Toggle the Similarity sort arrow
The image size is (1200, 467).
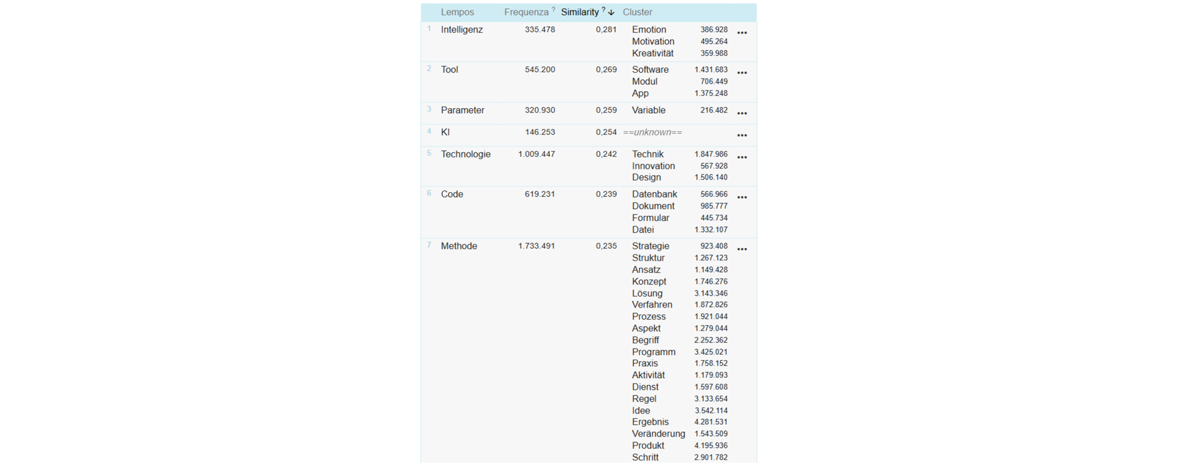click(612, 13)
